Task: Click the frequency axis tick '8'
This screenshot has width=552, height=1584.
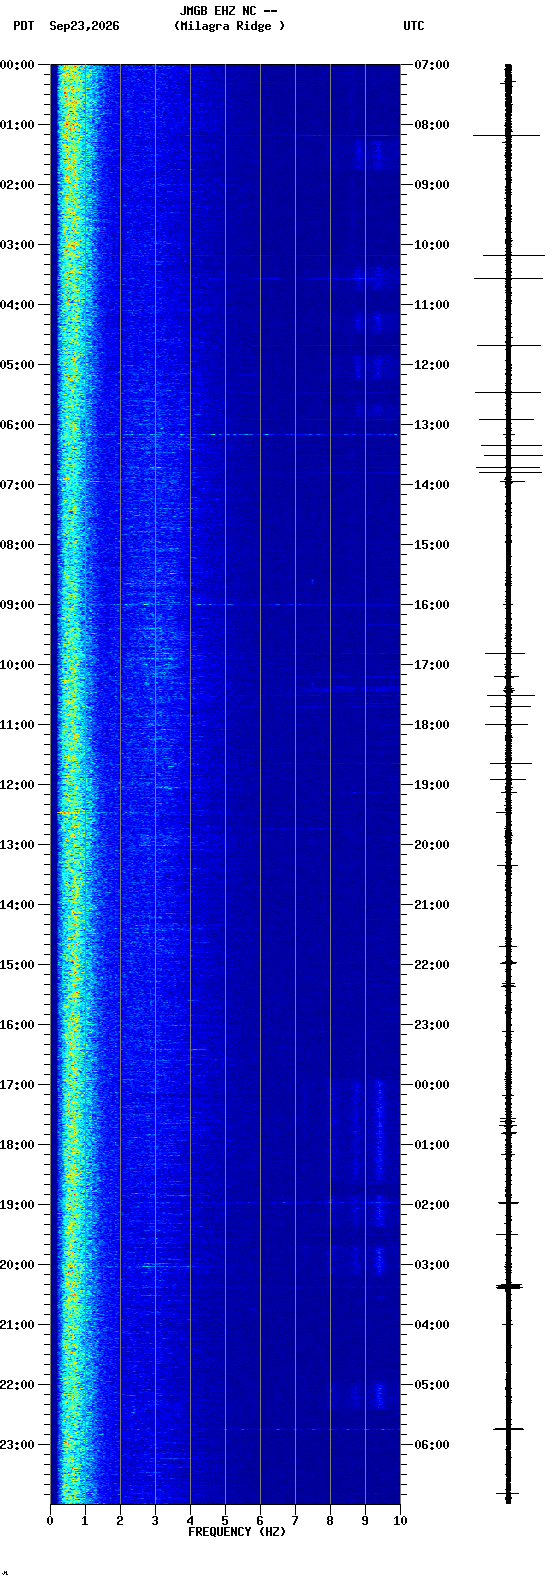Action: click(330, 1521)
